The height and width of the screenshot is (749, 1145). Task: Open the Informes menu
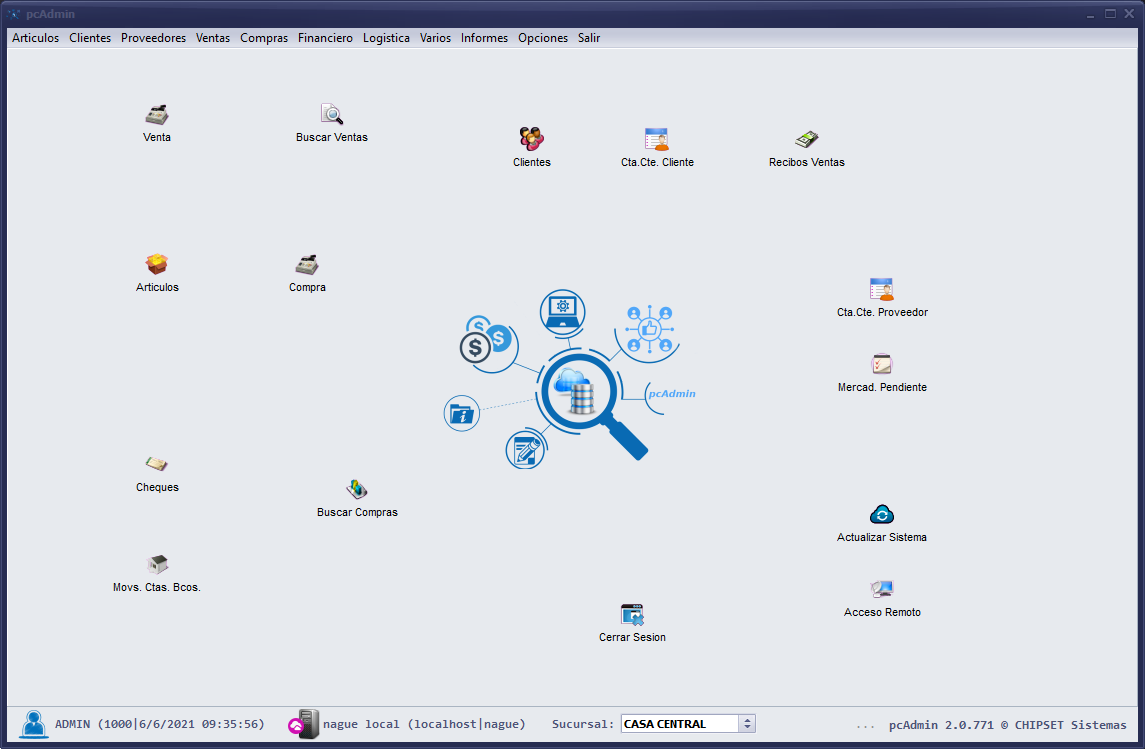pyautogui.click(x=484, y=38)
